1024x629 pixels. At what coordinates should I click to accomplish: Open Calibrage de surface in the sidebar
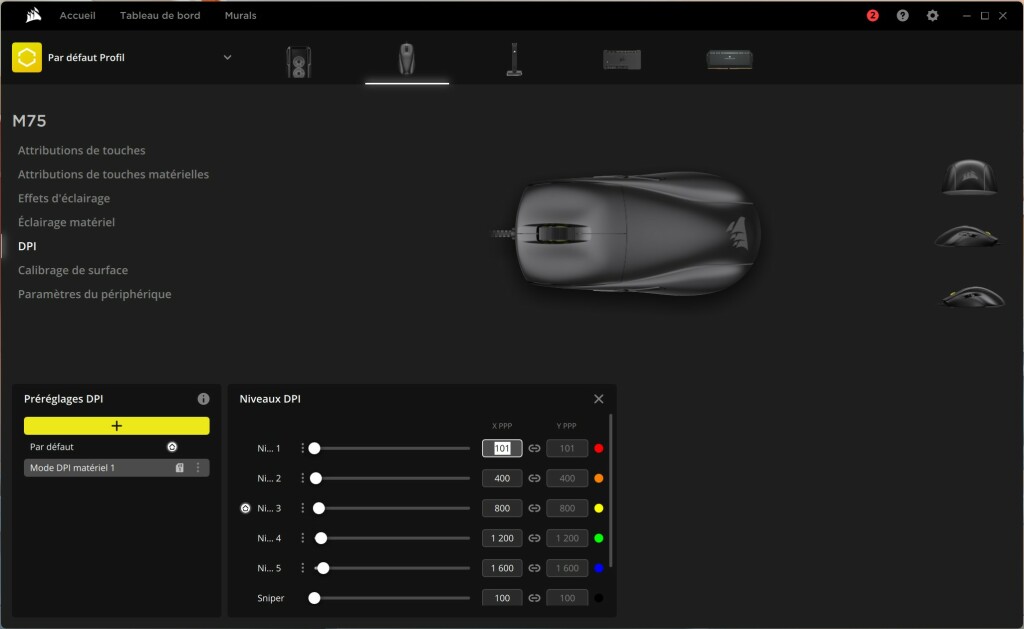(72, 269)
